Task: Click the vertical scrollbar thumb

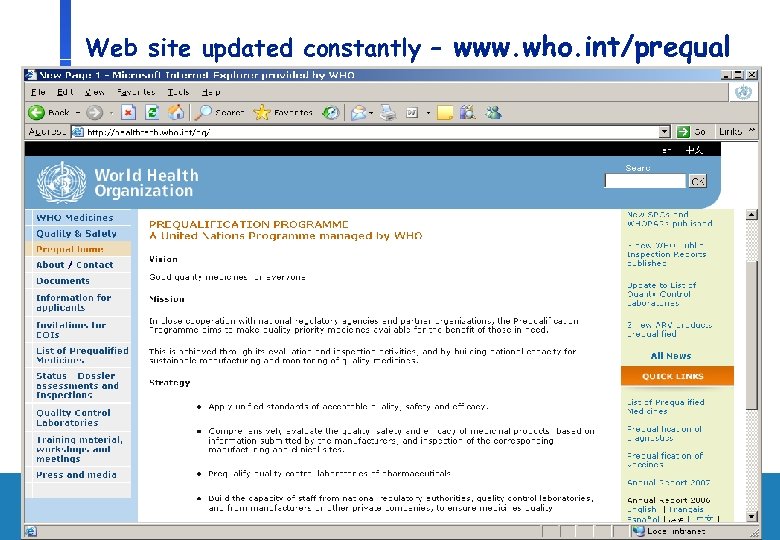Action: [752, 336]
